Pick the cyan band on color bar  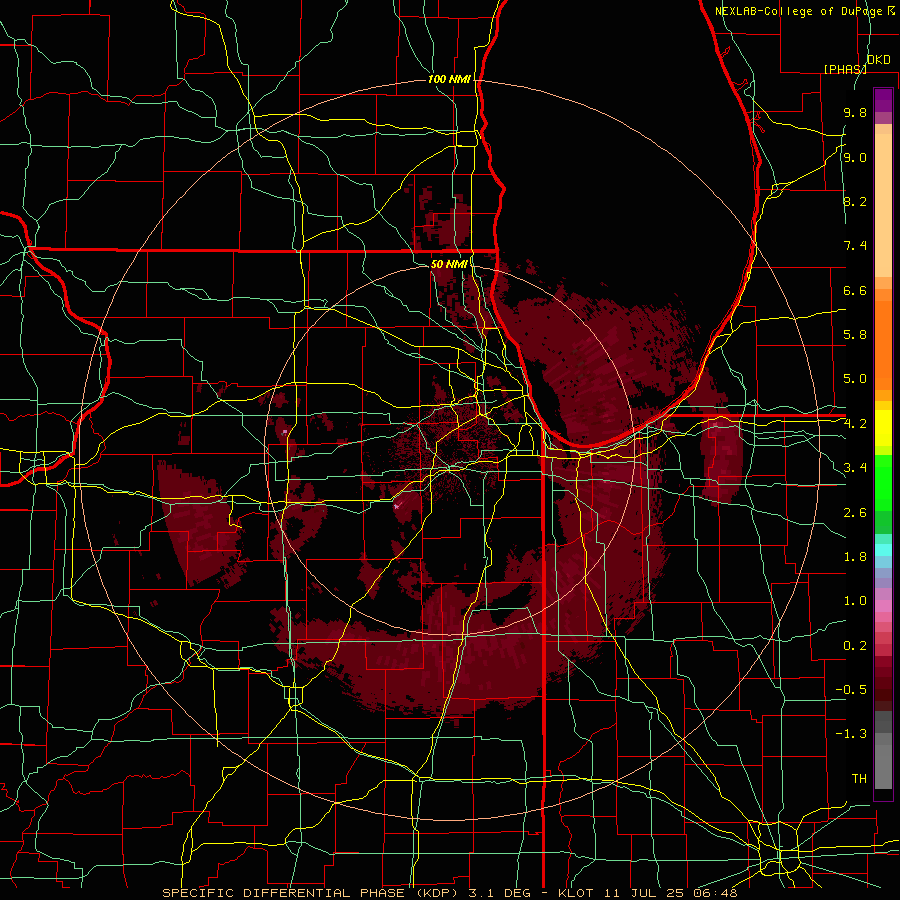(x=883, y=550)
